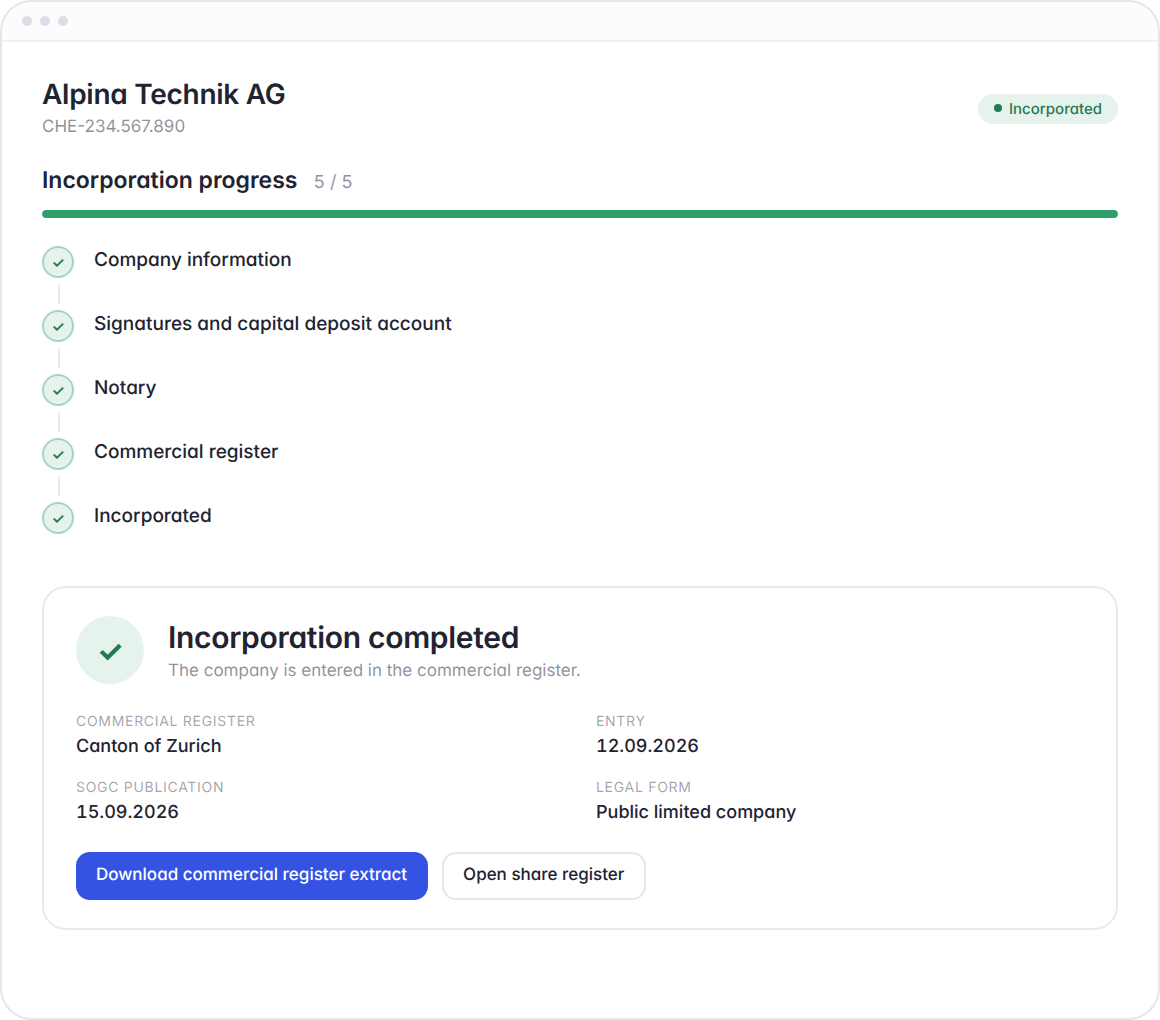Screen dimensions: 1160x1020
Task: Click the Notary step checkmark icon
Action: 58,390
